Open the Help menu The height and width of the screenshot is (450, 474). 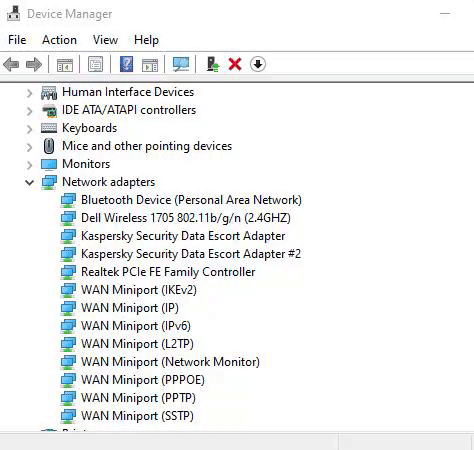click(146, 40)
